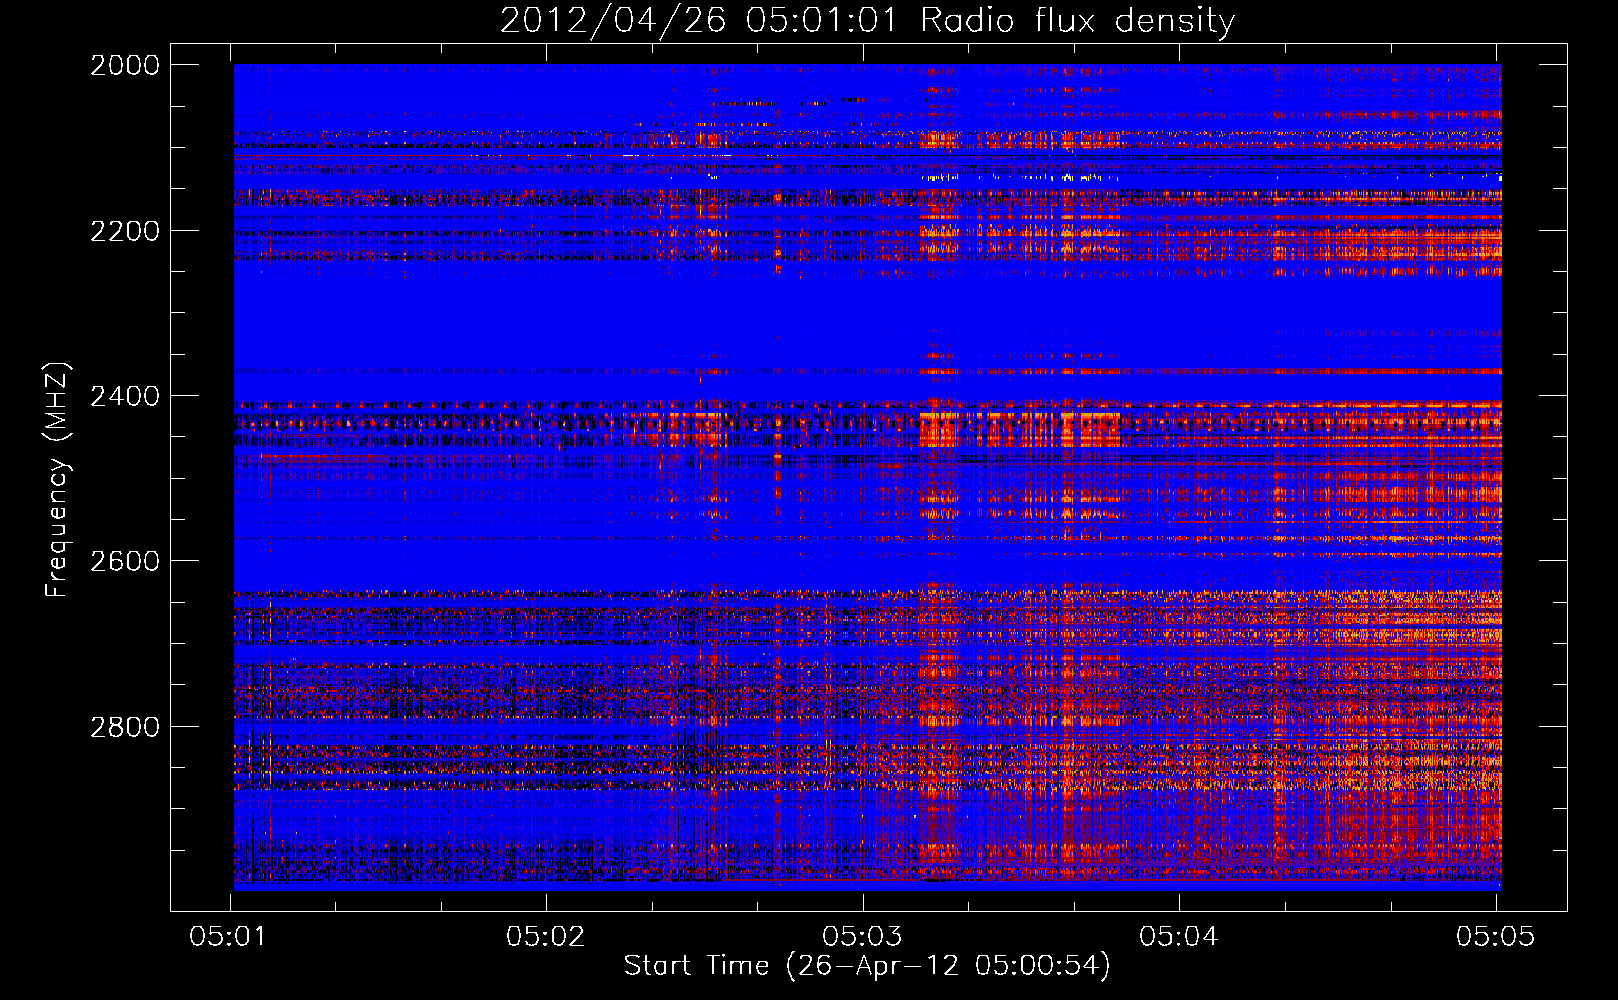Click the 05:04 time tick label
The image size is (1618, 1000).
coord(1179,936)
